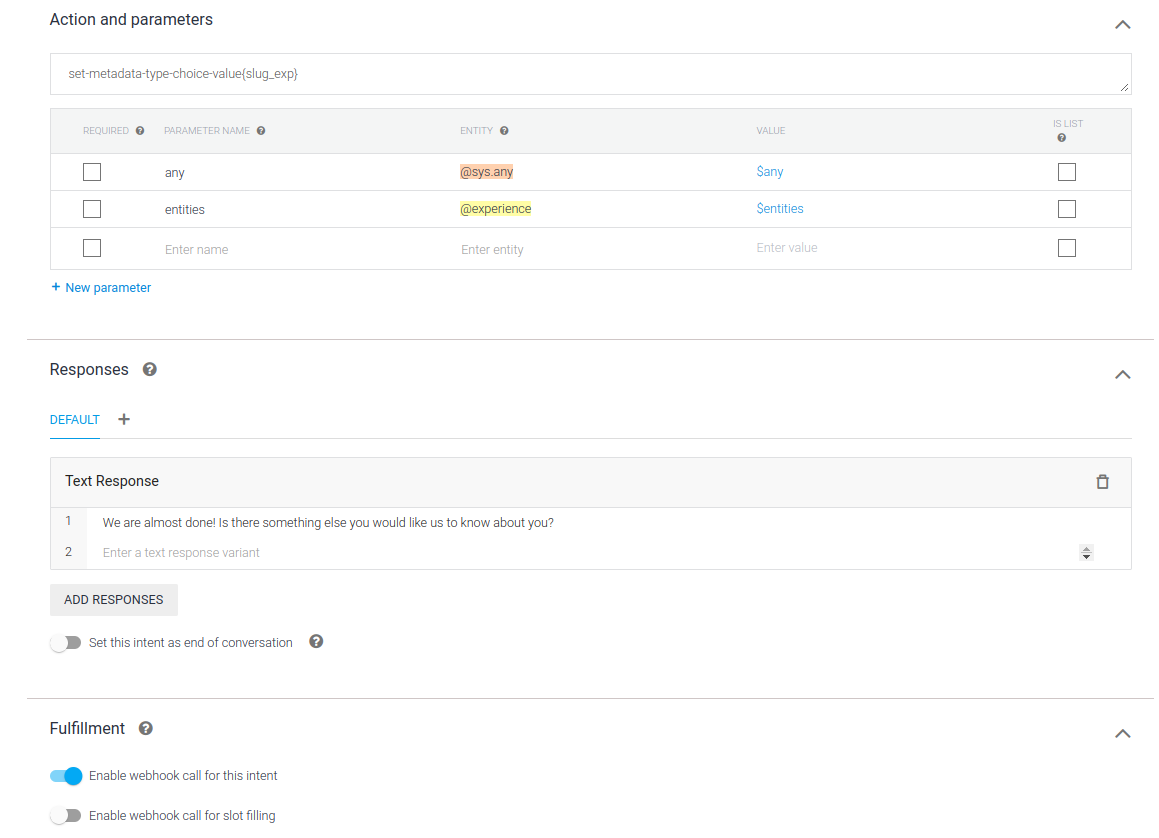
Task: Click help icon next to Responses heading
Action: 150,369
